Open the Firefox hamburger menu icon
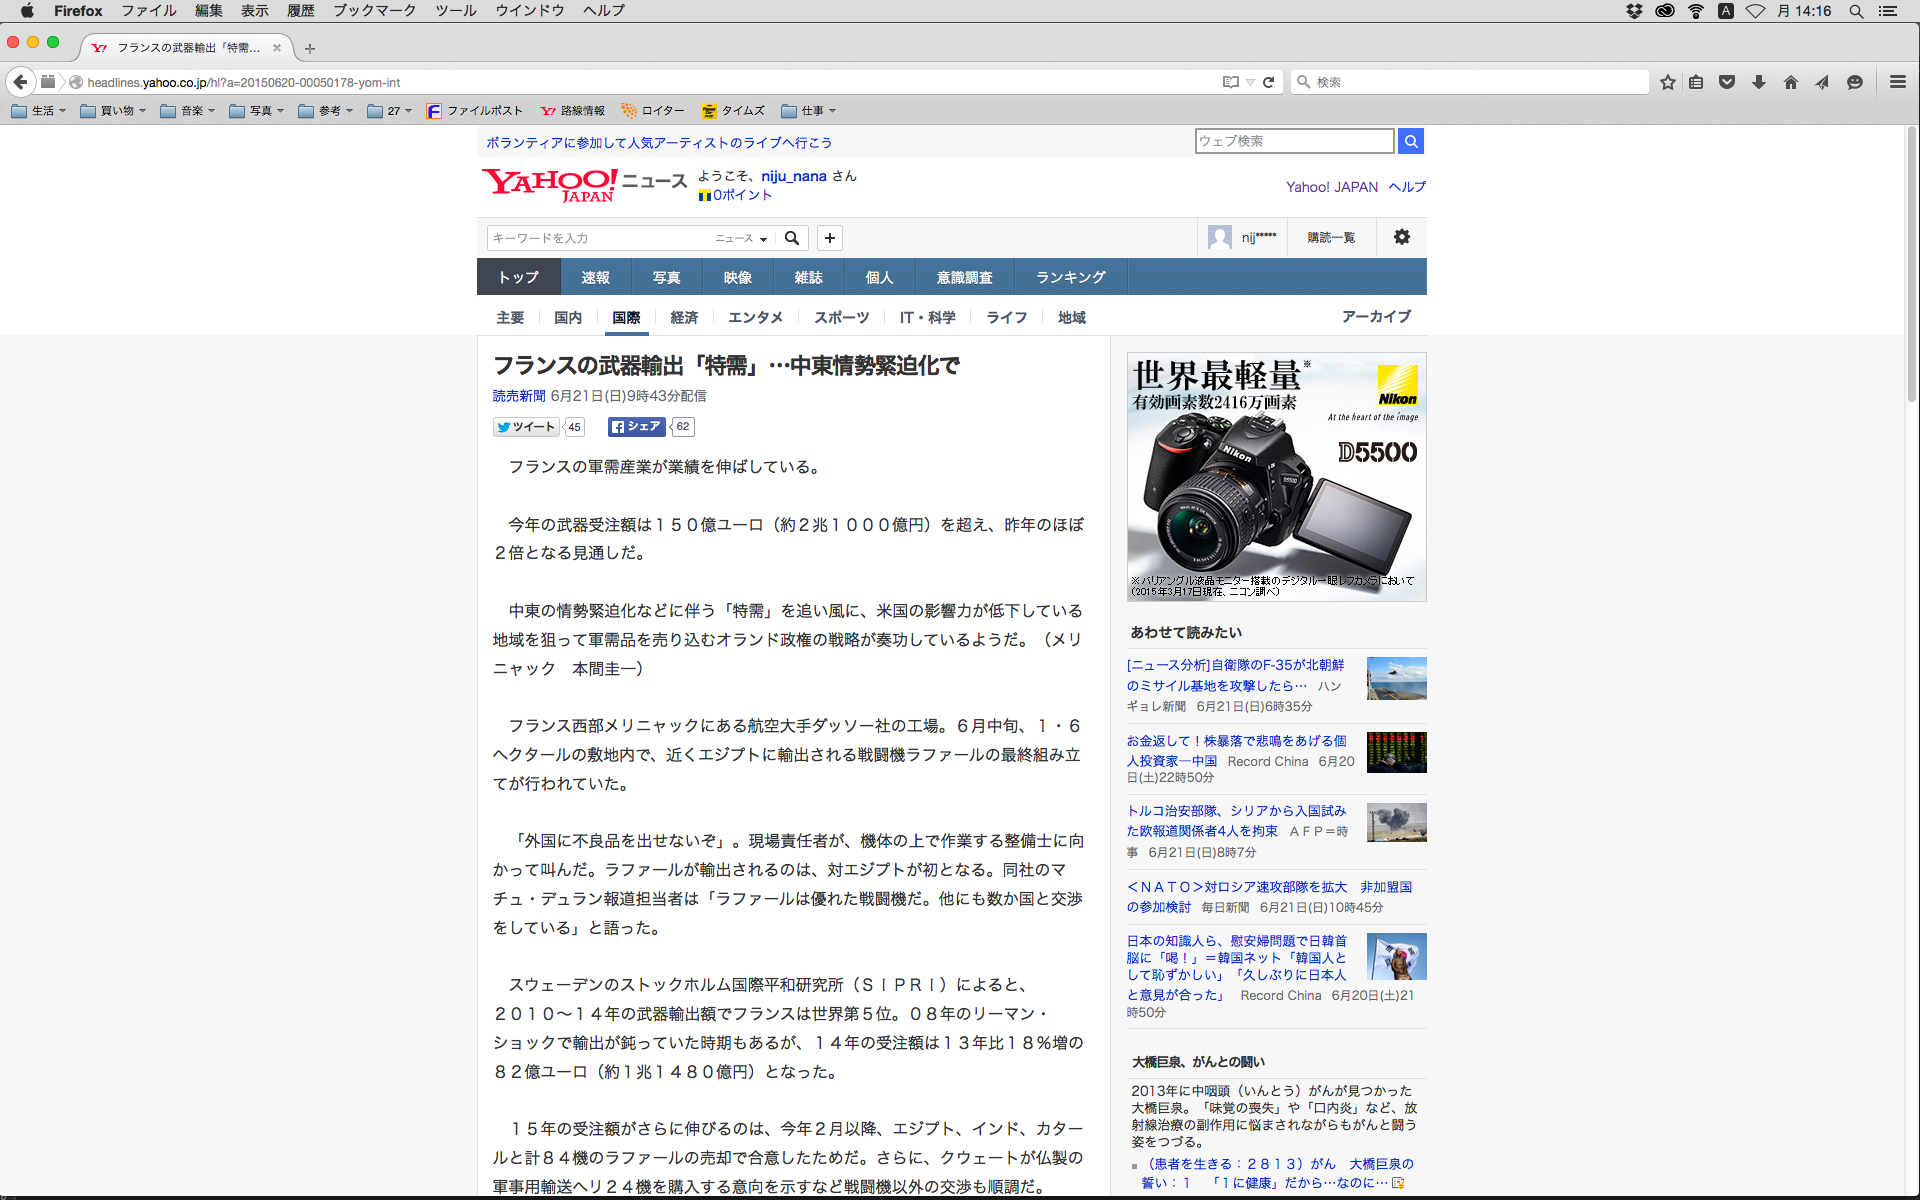 click(x=1897, y=82)
